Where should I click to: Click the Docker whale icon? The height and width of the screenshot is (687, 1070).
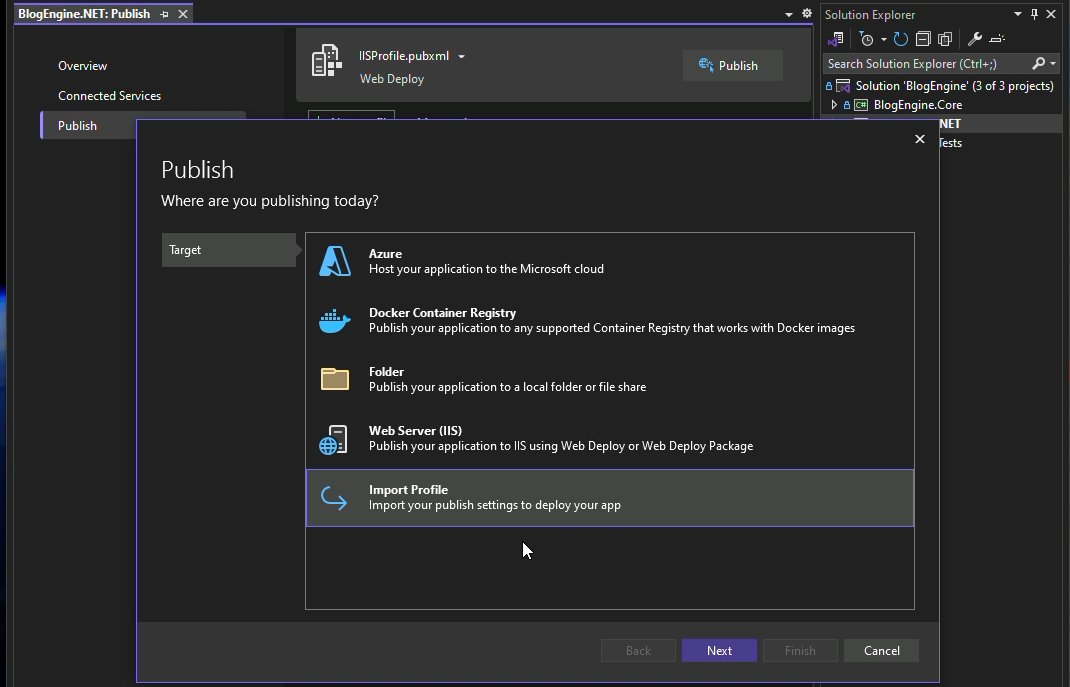pos(335,321)
